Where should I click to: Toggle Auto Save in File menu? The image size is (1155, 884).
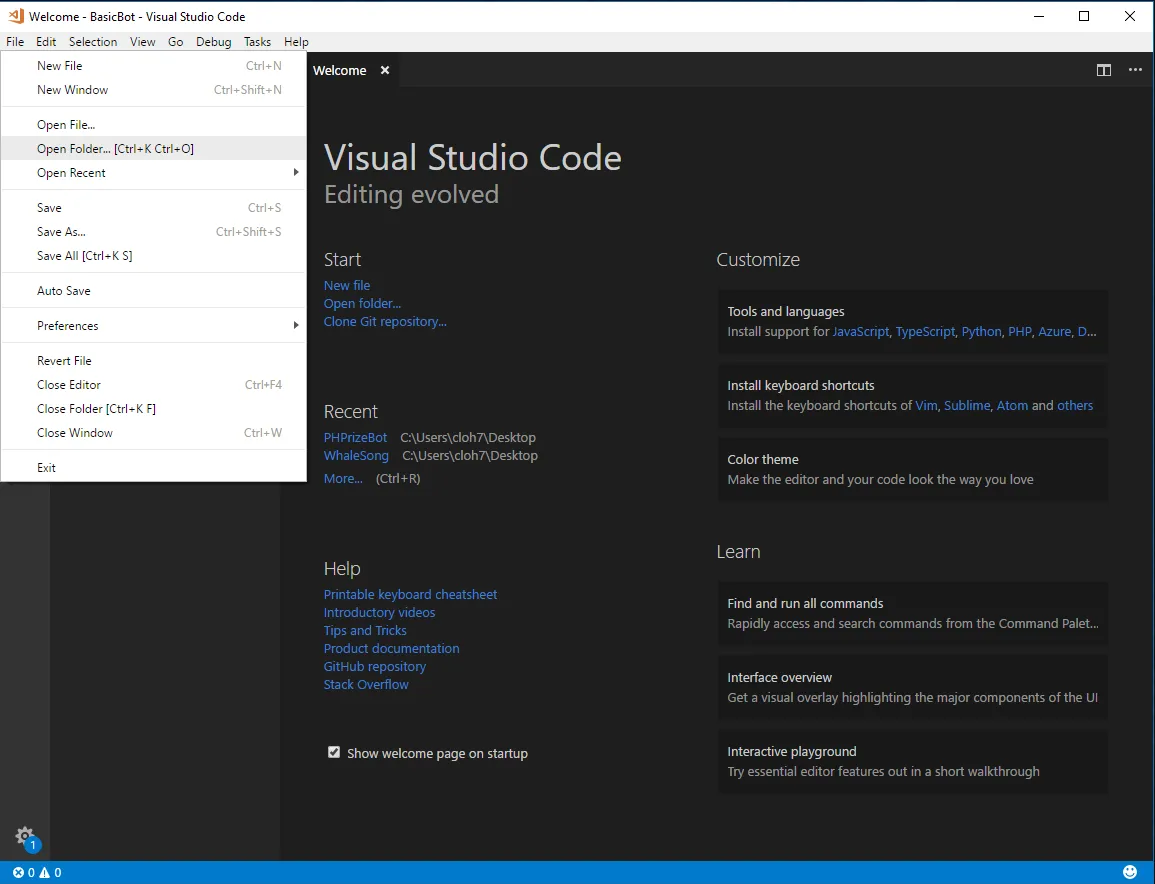pyautogui.click(x=64, y=290)
